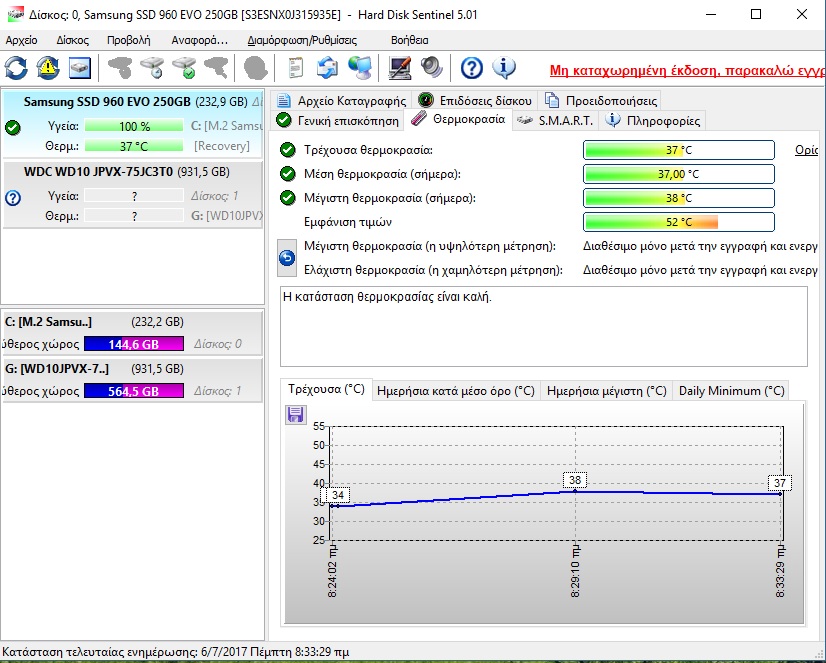Click the blue circular-arrows refresh toolbar icon
Screen dimensions: 826x663
17,68
